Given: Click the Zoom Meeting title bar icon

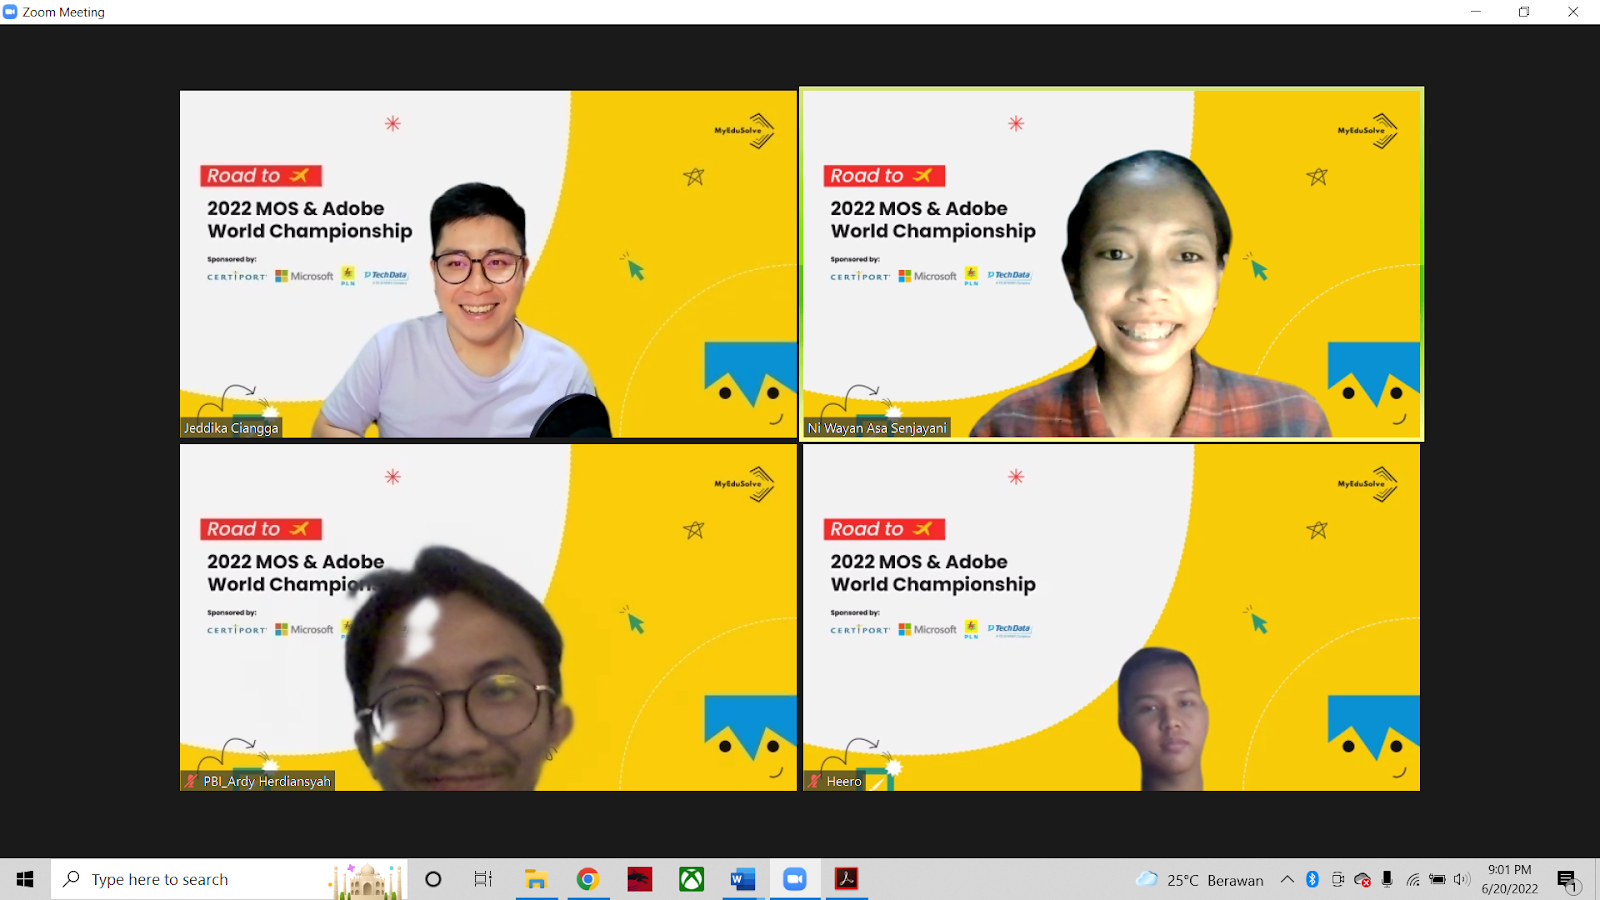Looking at the screenshot, I should [10, 12].
